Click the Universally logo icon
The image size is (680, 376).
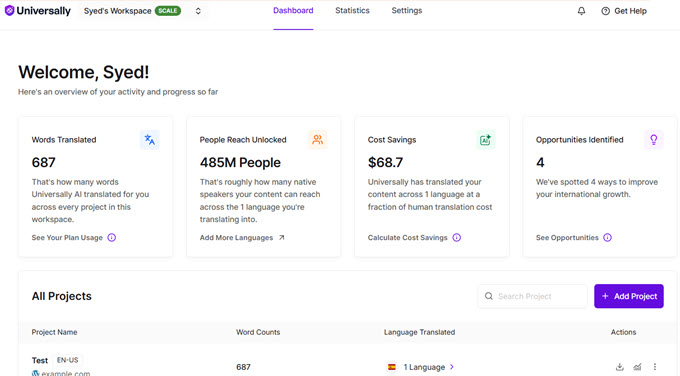tap(9, 10)
